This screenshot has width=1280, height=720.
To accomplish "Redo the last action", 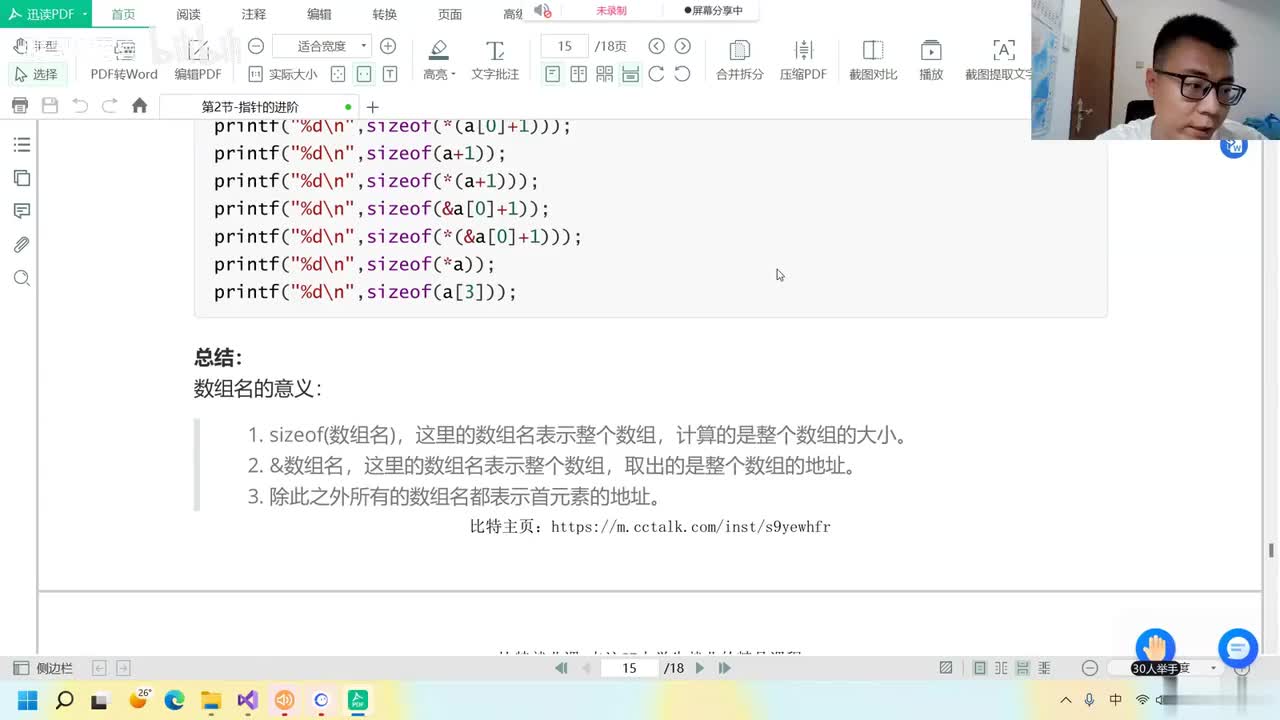I will pos(110,106).
